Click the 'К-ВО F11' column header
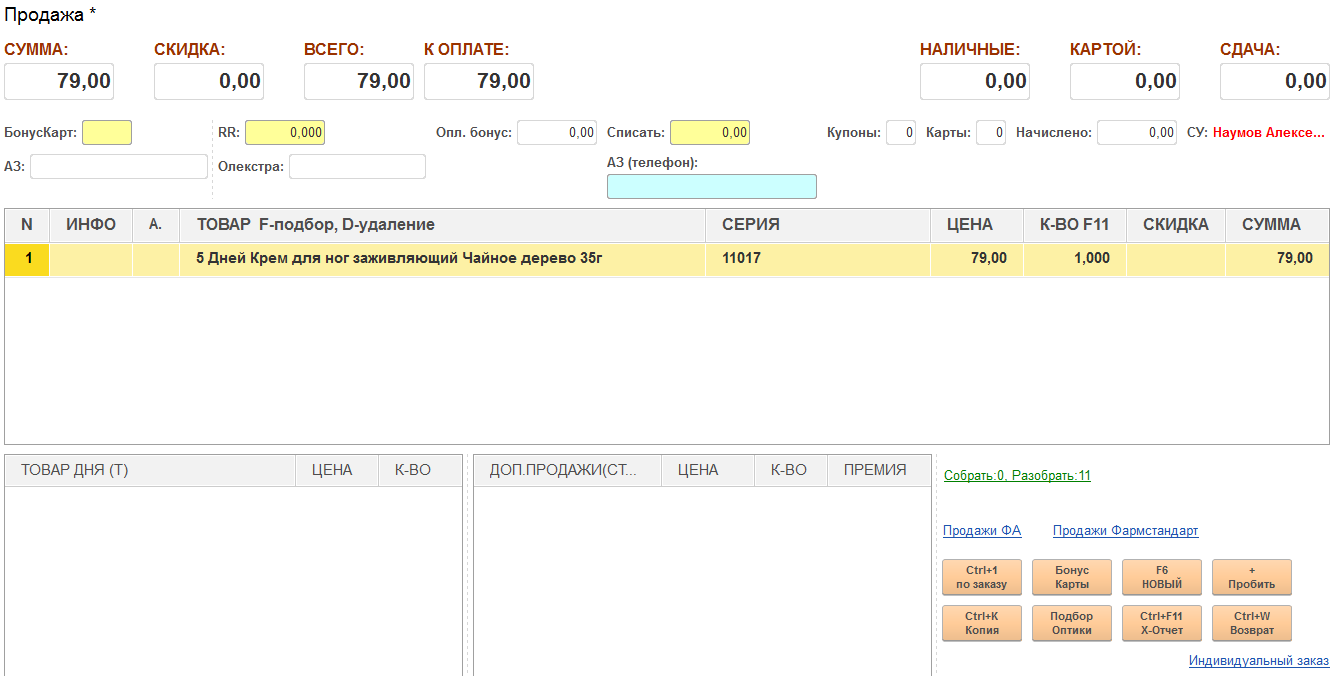Screen dimensions: 1336x676 tap(1074, 225)
